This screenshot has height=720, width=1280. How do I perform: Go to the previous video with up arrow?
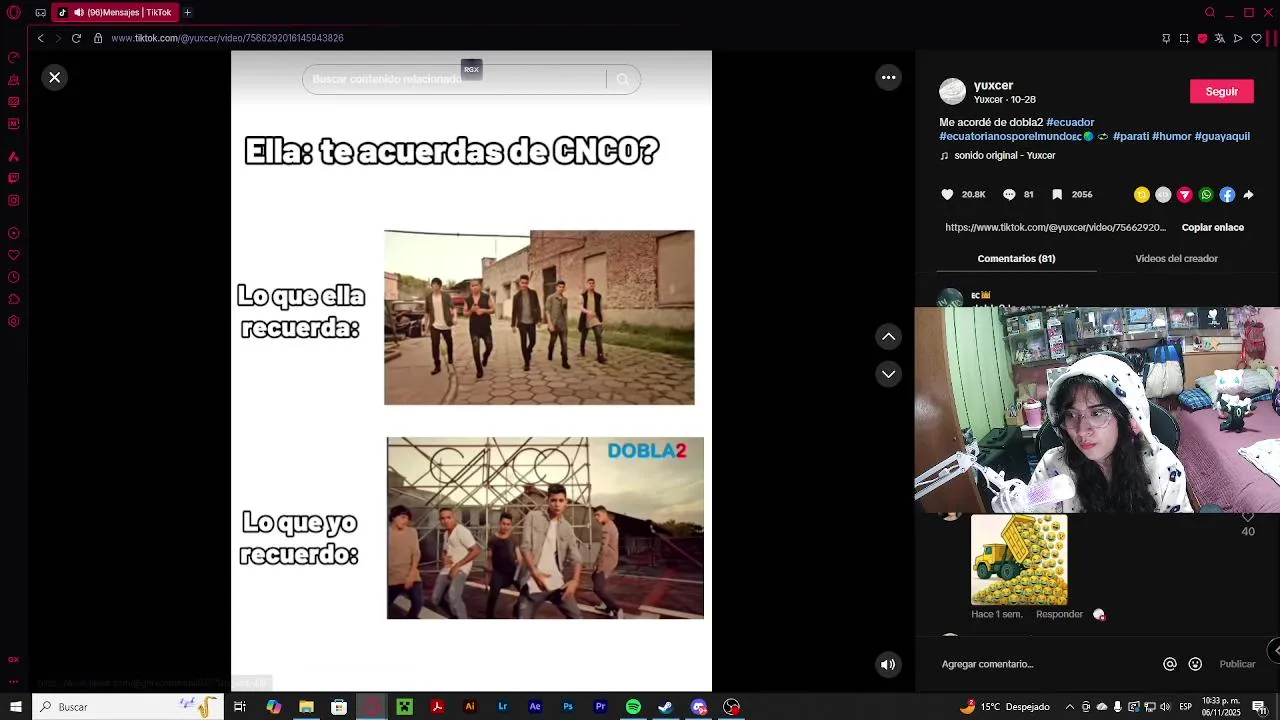tap(888, 337)
